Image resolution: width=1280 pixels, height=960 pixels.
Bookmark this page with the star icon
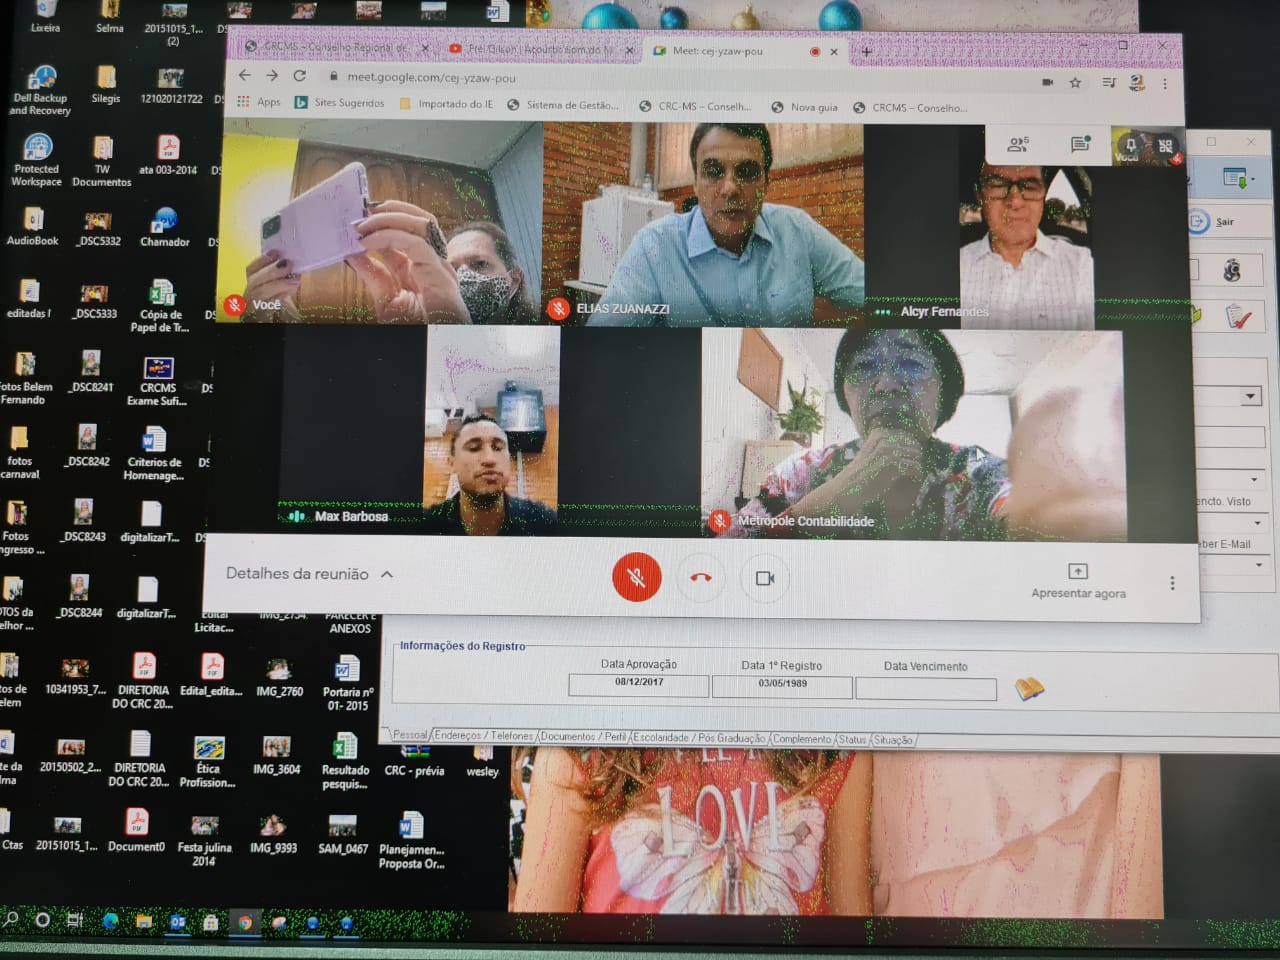tap(1075, 83)
